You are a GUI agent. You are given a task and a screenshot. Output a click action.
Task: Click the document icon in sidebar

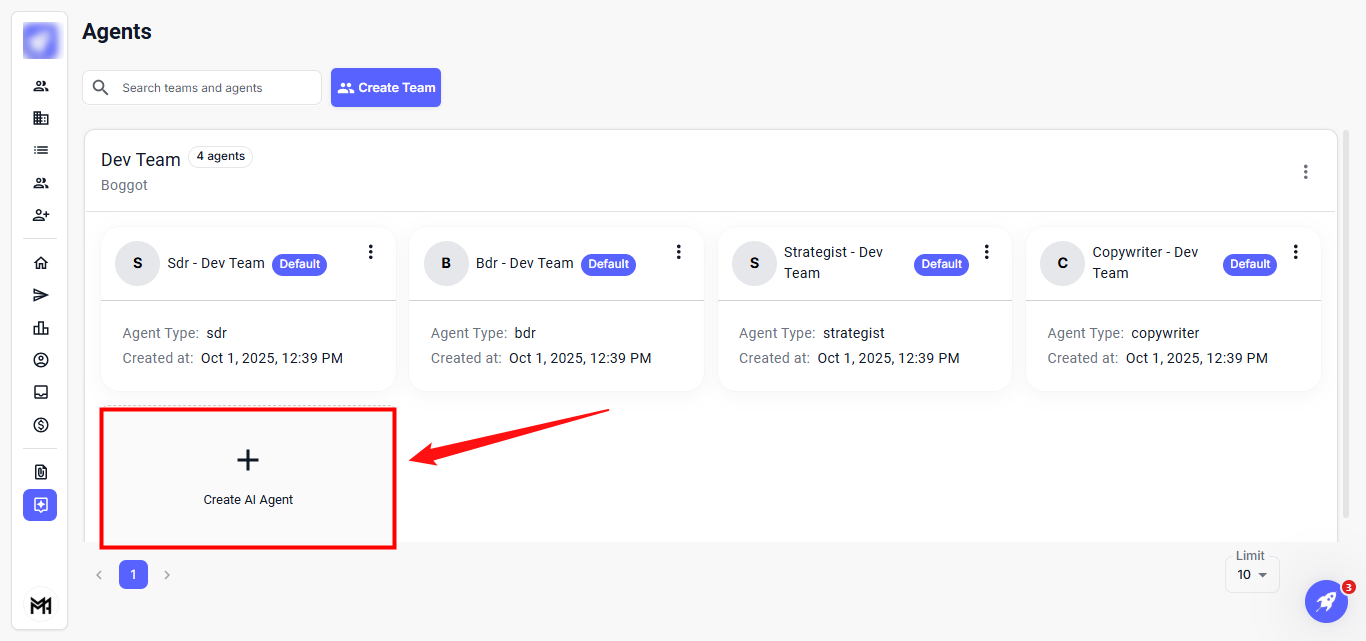click(x=40, y=472)
